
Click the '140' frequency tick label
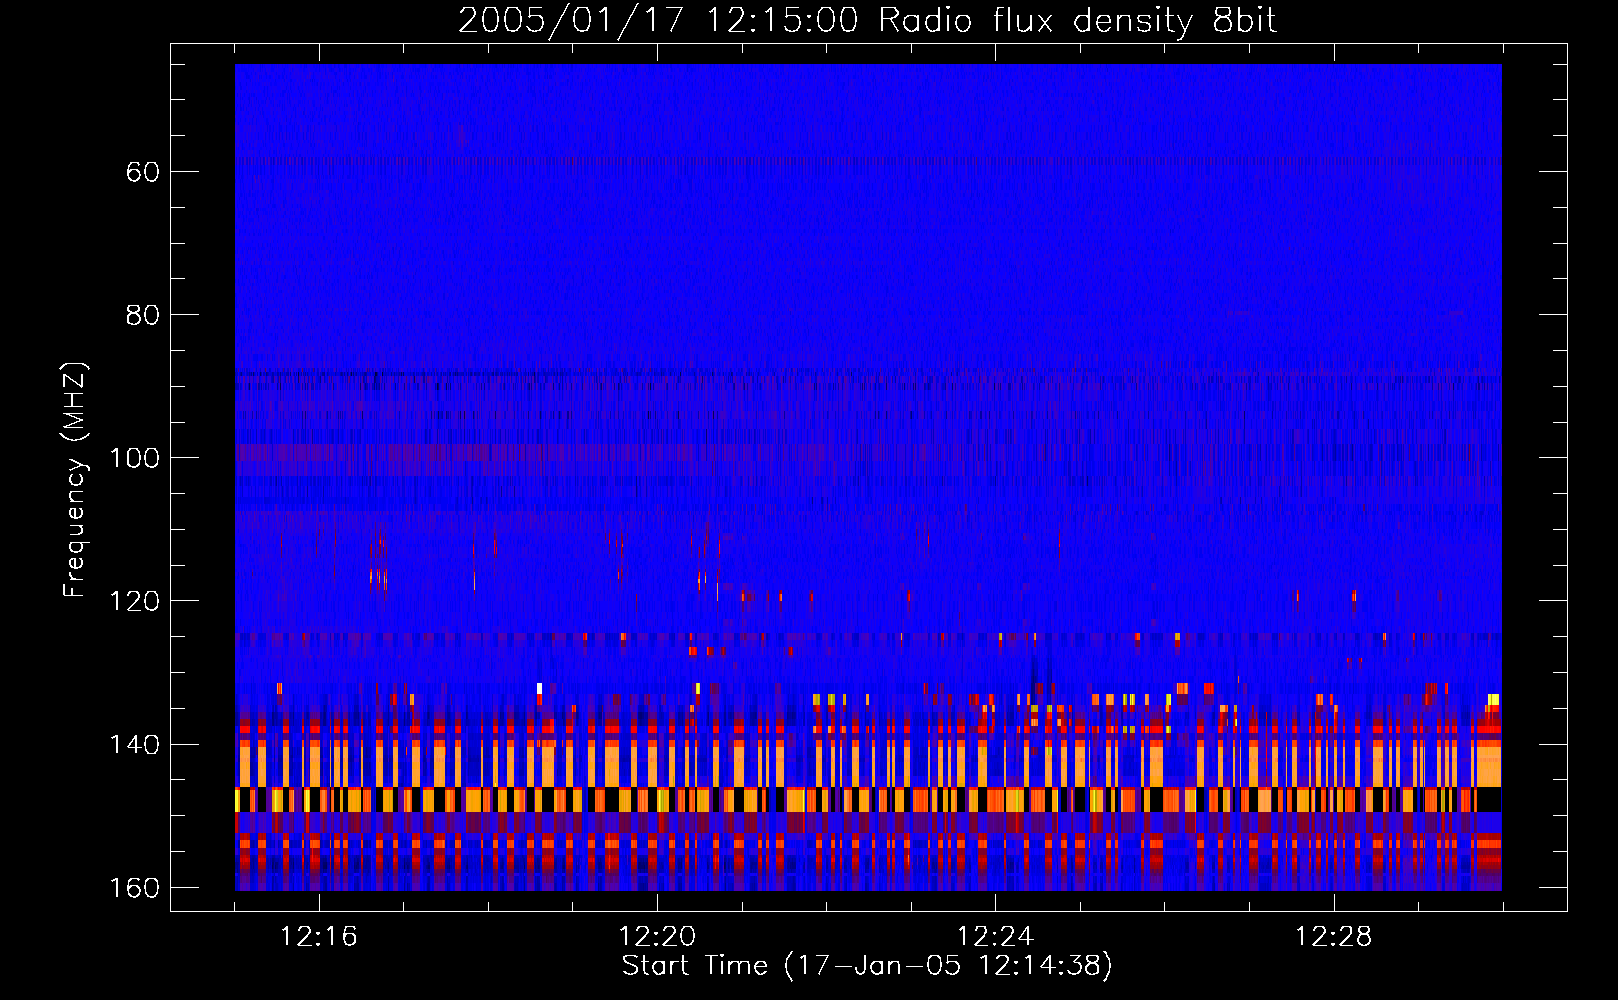133,745
